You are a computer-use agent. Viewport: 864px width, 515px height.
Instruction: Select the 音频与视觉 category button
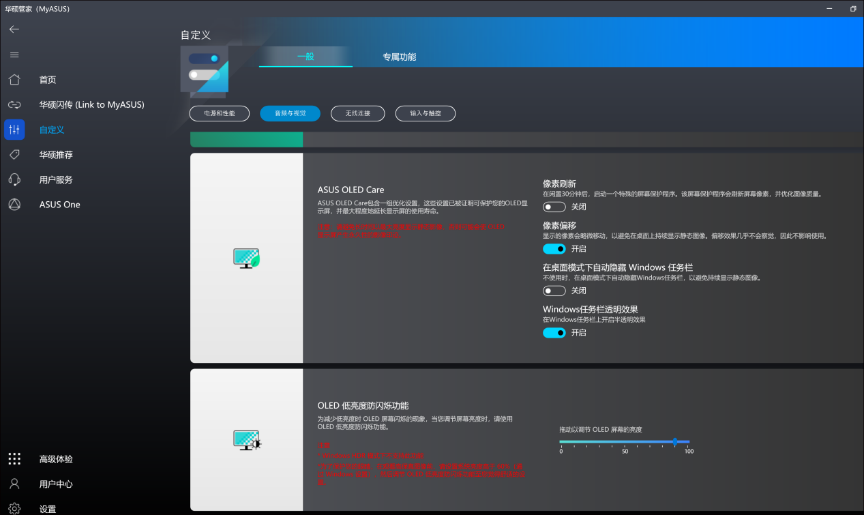[x=290, y=113]
